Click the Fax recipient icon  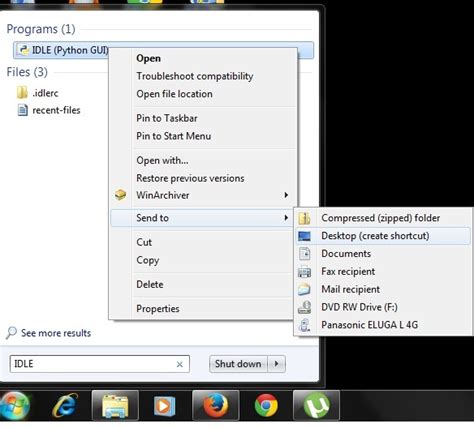click(x=304, y=272)
